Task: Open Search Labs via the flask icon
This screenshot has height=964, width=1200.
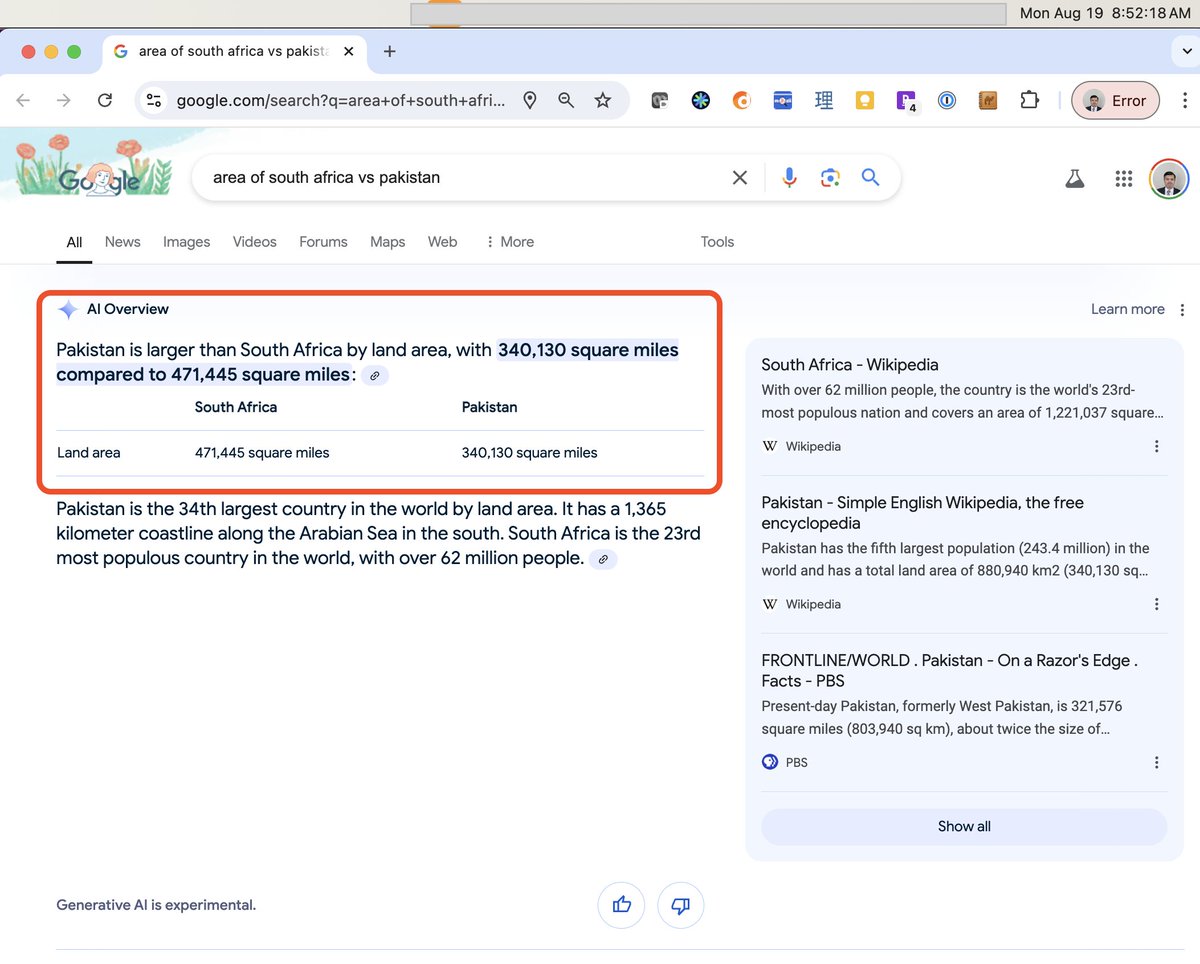Action: coord(1074,177)
